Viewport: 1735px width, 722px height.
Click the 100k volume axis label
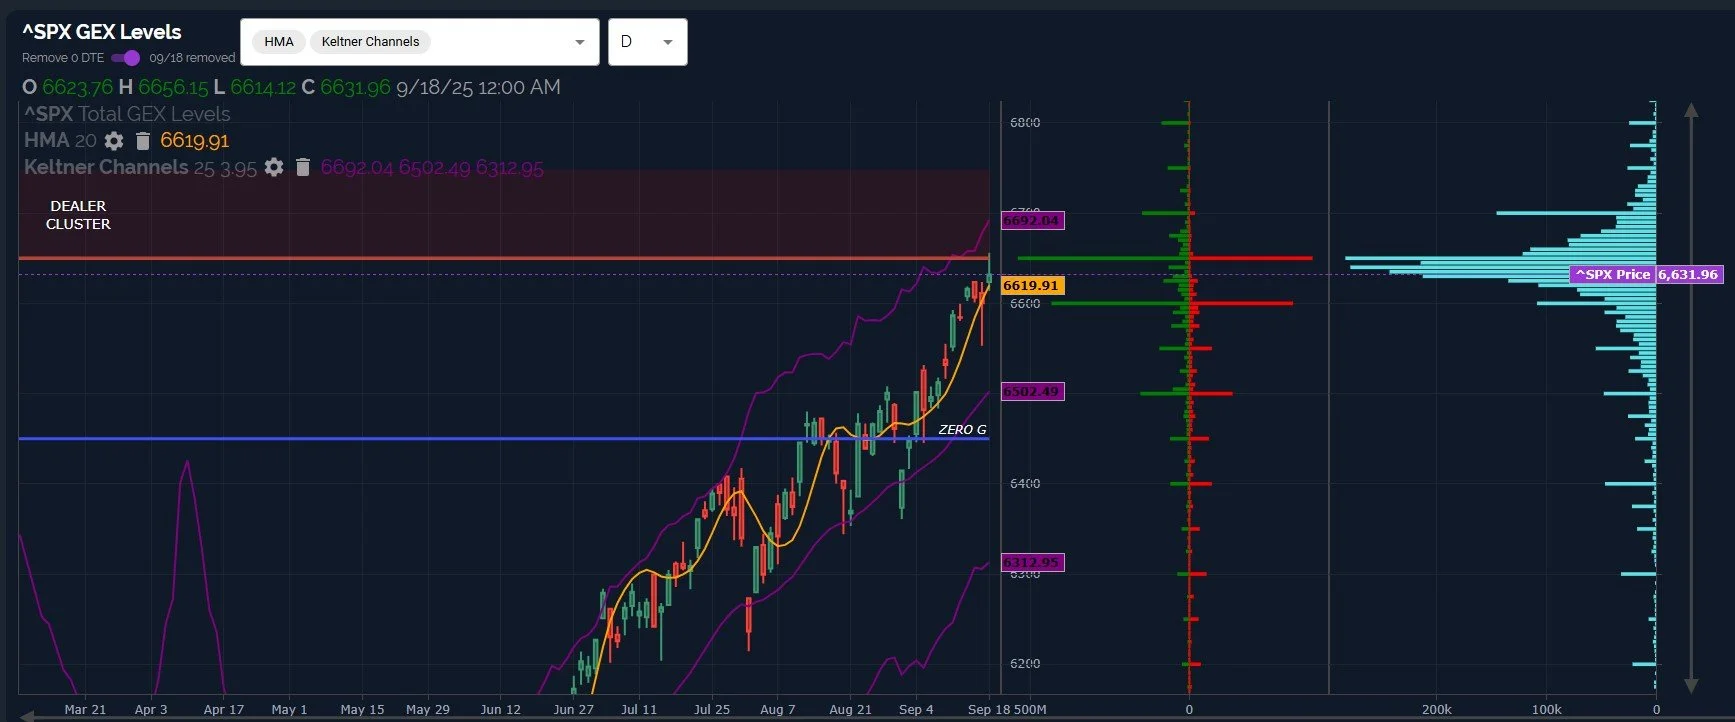[x=1546, y=709]
